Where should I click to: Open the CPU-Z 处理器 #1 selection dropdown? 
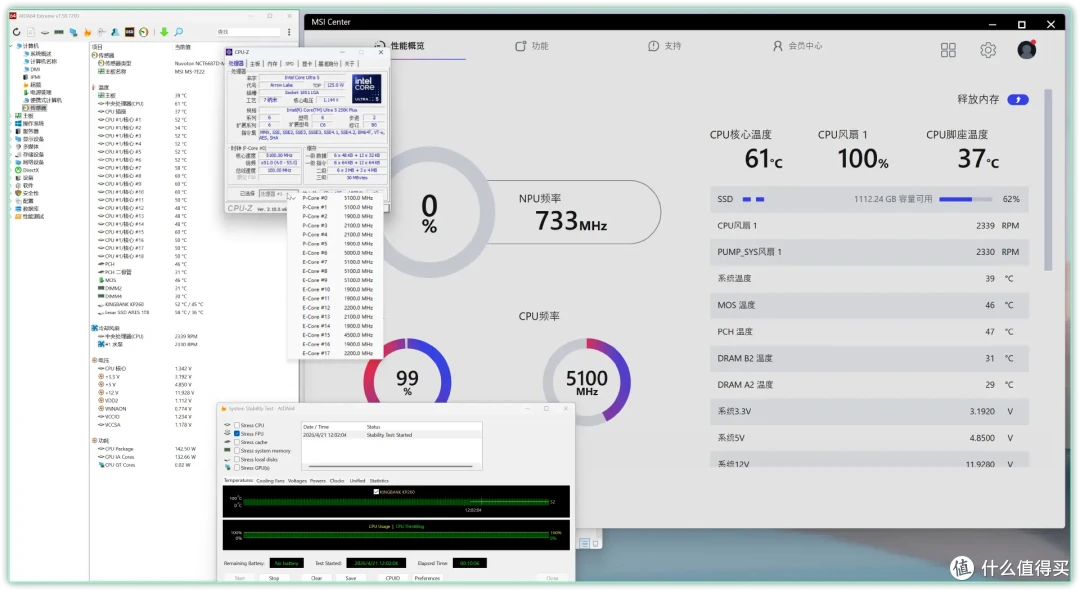point(278,194)
